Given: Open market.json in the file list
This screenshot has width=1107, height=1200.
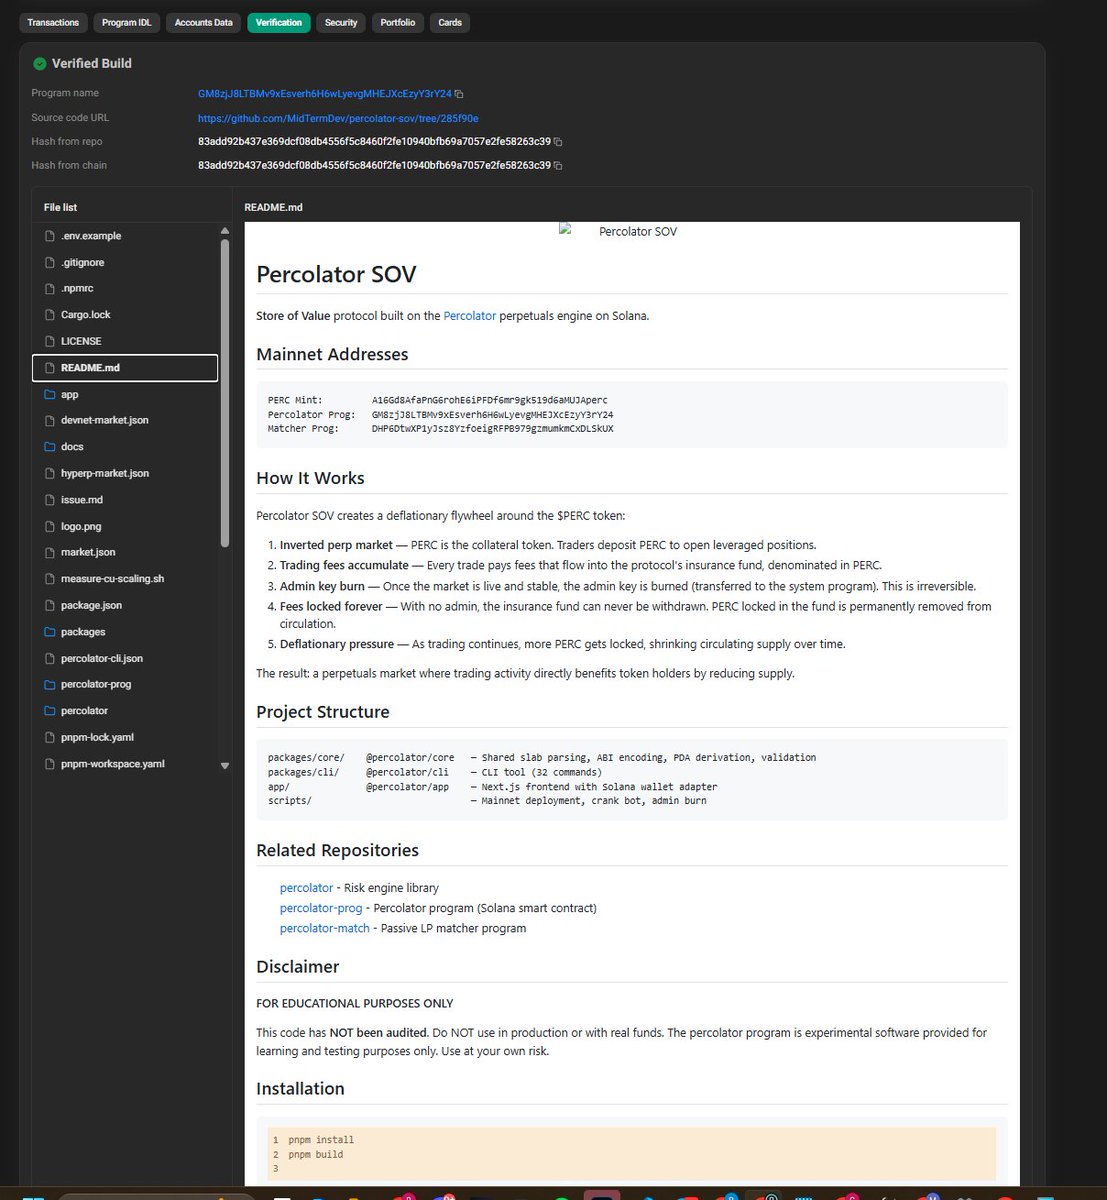Looking at the screenshot, I should (88, 552).
